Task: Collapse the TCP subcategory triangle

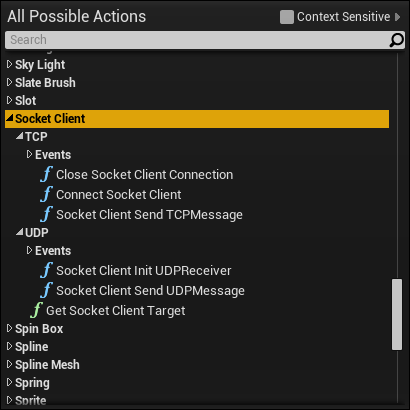Action: (20, 136)
